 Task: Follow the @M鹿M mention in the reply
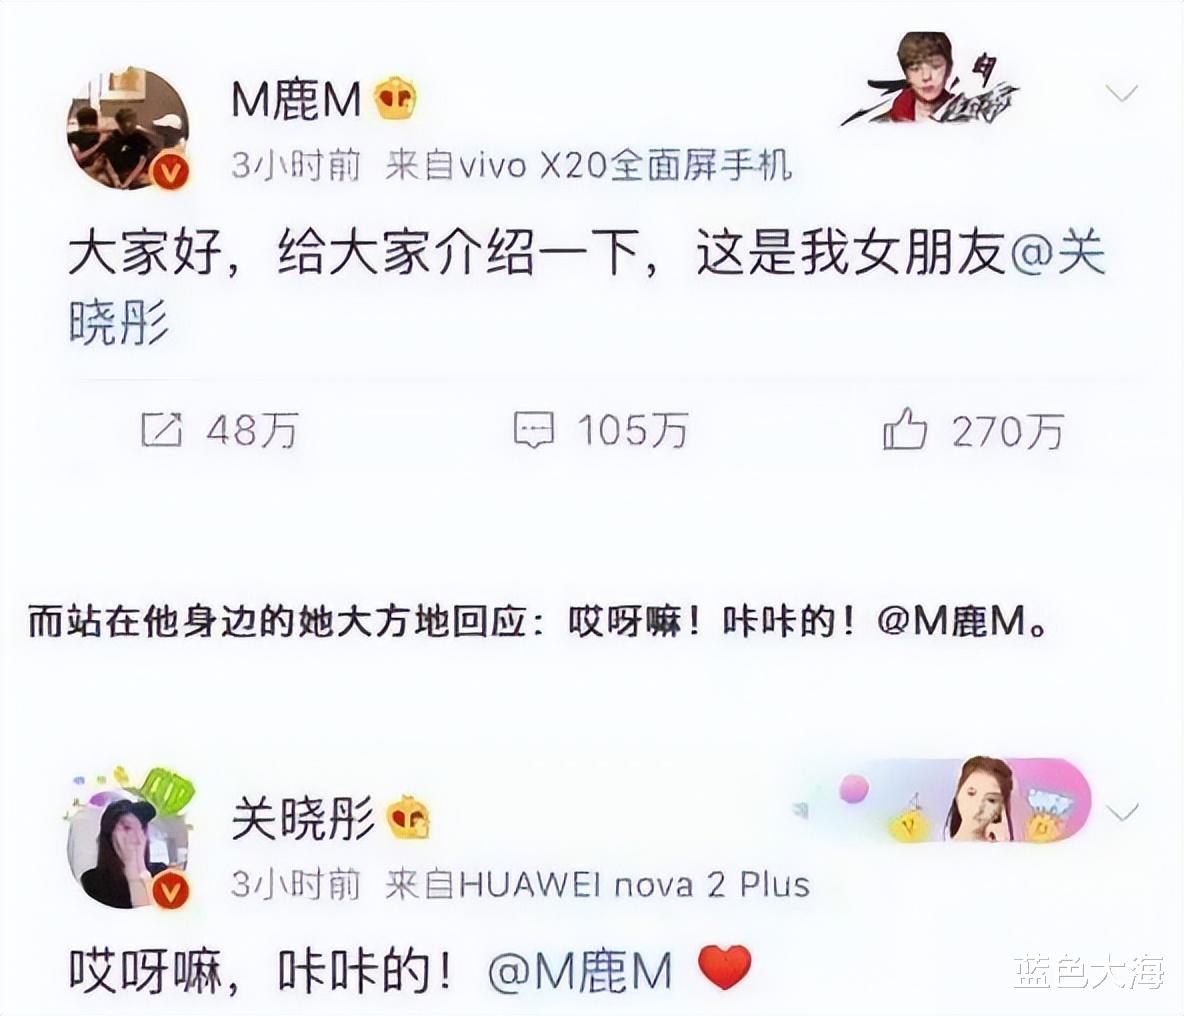(580, 971)
